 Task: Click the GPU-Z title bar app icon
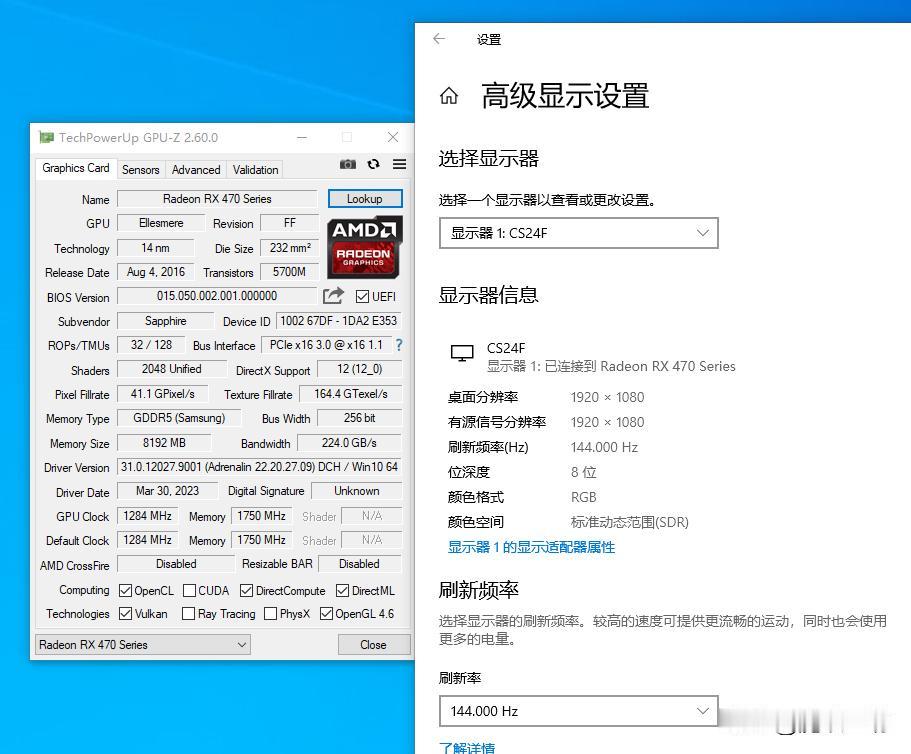pyautogui.click(x=46, y=137)
